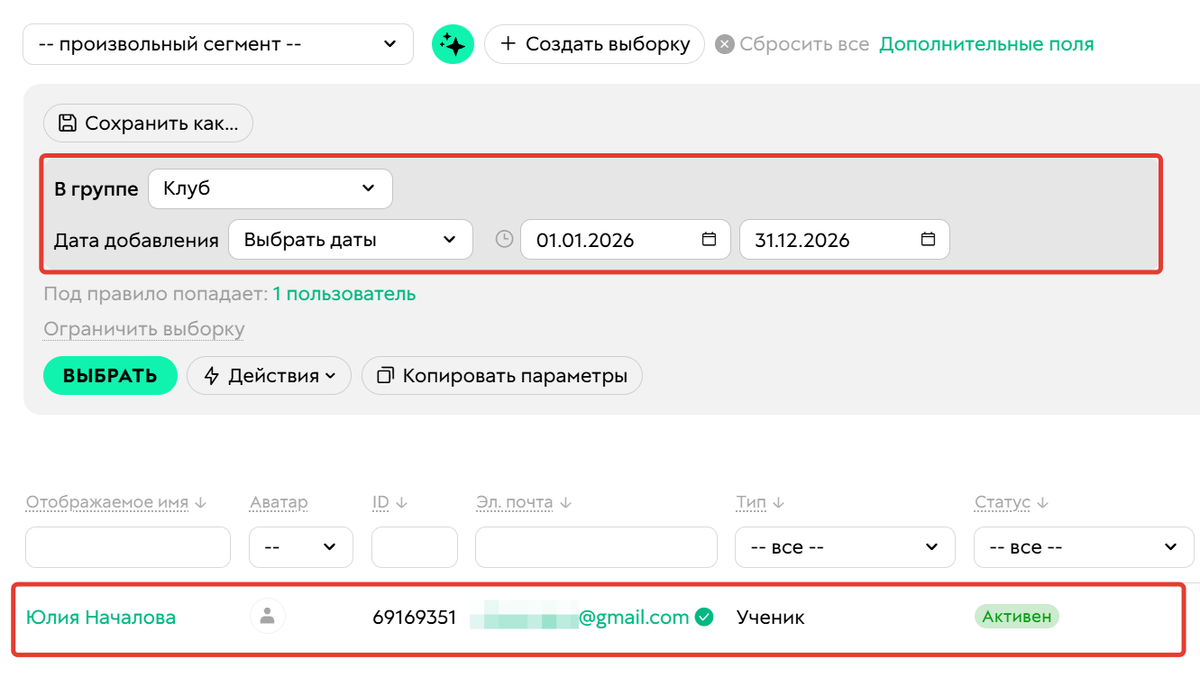
Task: Open calendar icon for start date 01.01.2026
Action: pos(708,239)
